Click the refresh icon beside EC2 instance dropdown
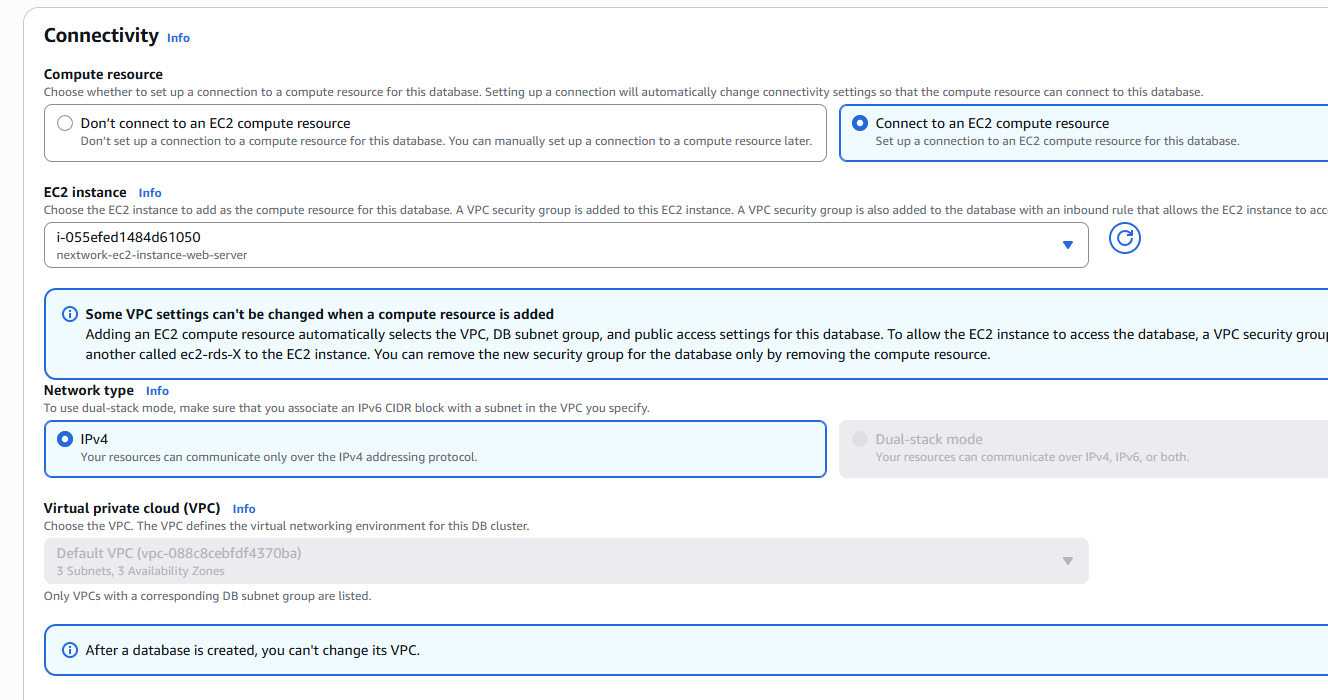This screenshot has width=1328, height=700. [x=1125, y=238]
